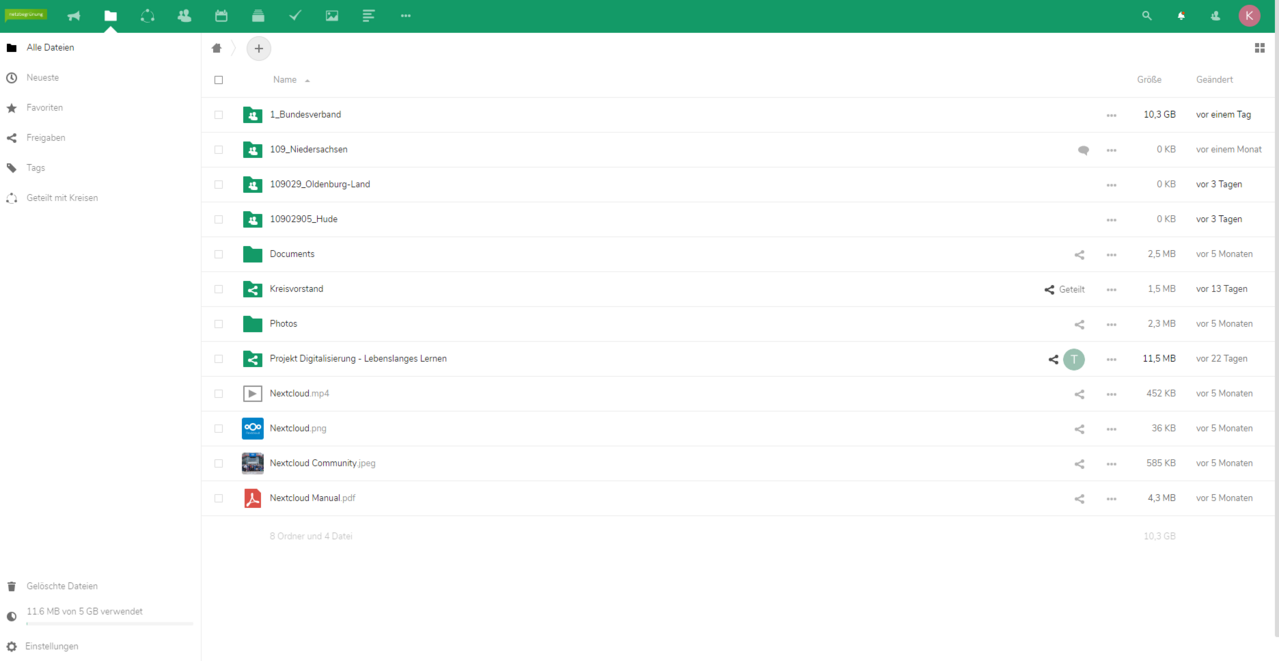
Task: Open the Kreisvorstand folder
Action: coord(296,289)
